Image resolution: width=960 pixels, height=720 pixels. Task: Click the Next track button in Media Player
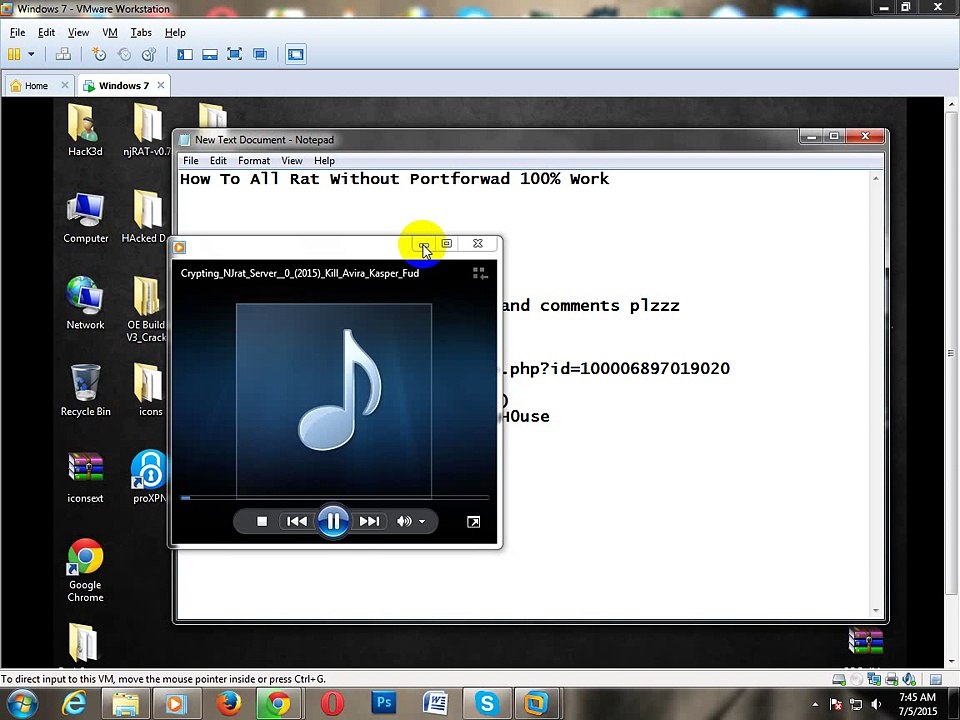[x=369, y=522]
